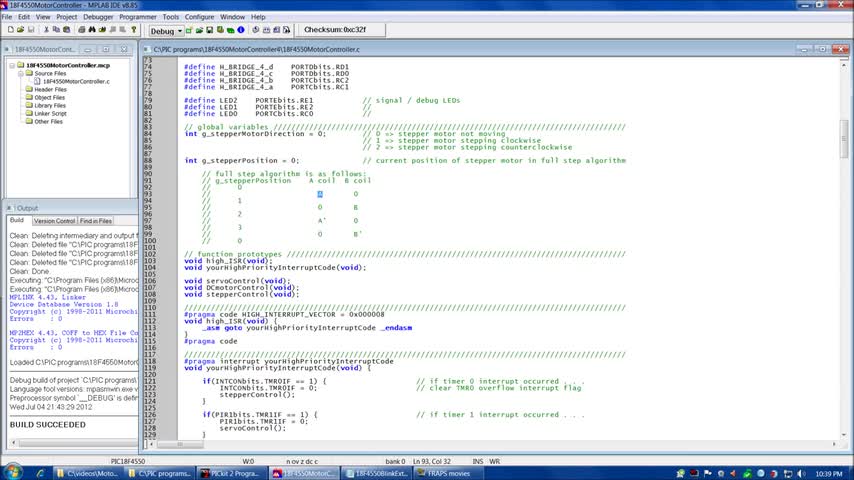The height and width of the screenshot is (480, 854).
Task: Open the View menu
Action: pos(43,17)
